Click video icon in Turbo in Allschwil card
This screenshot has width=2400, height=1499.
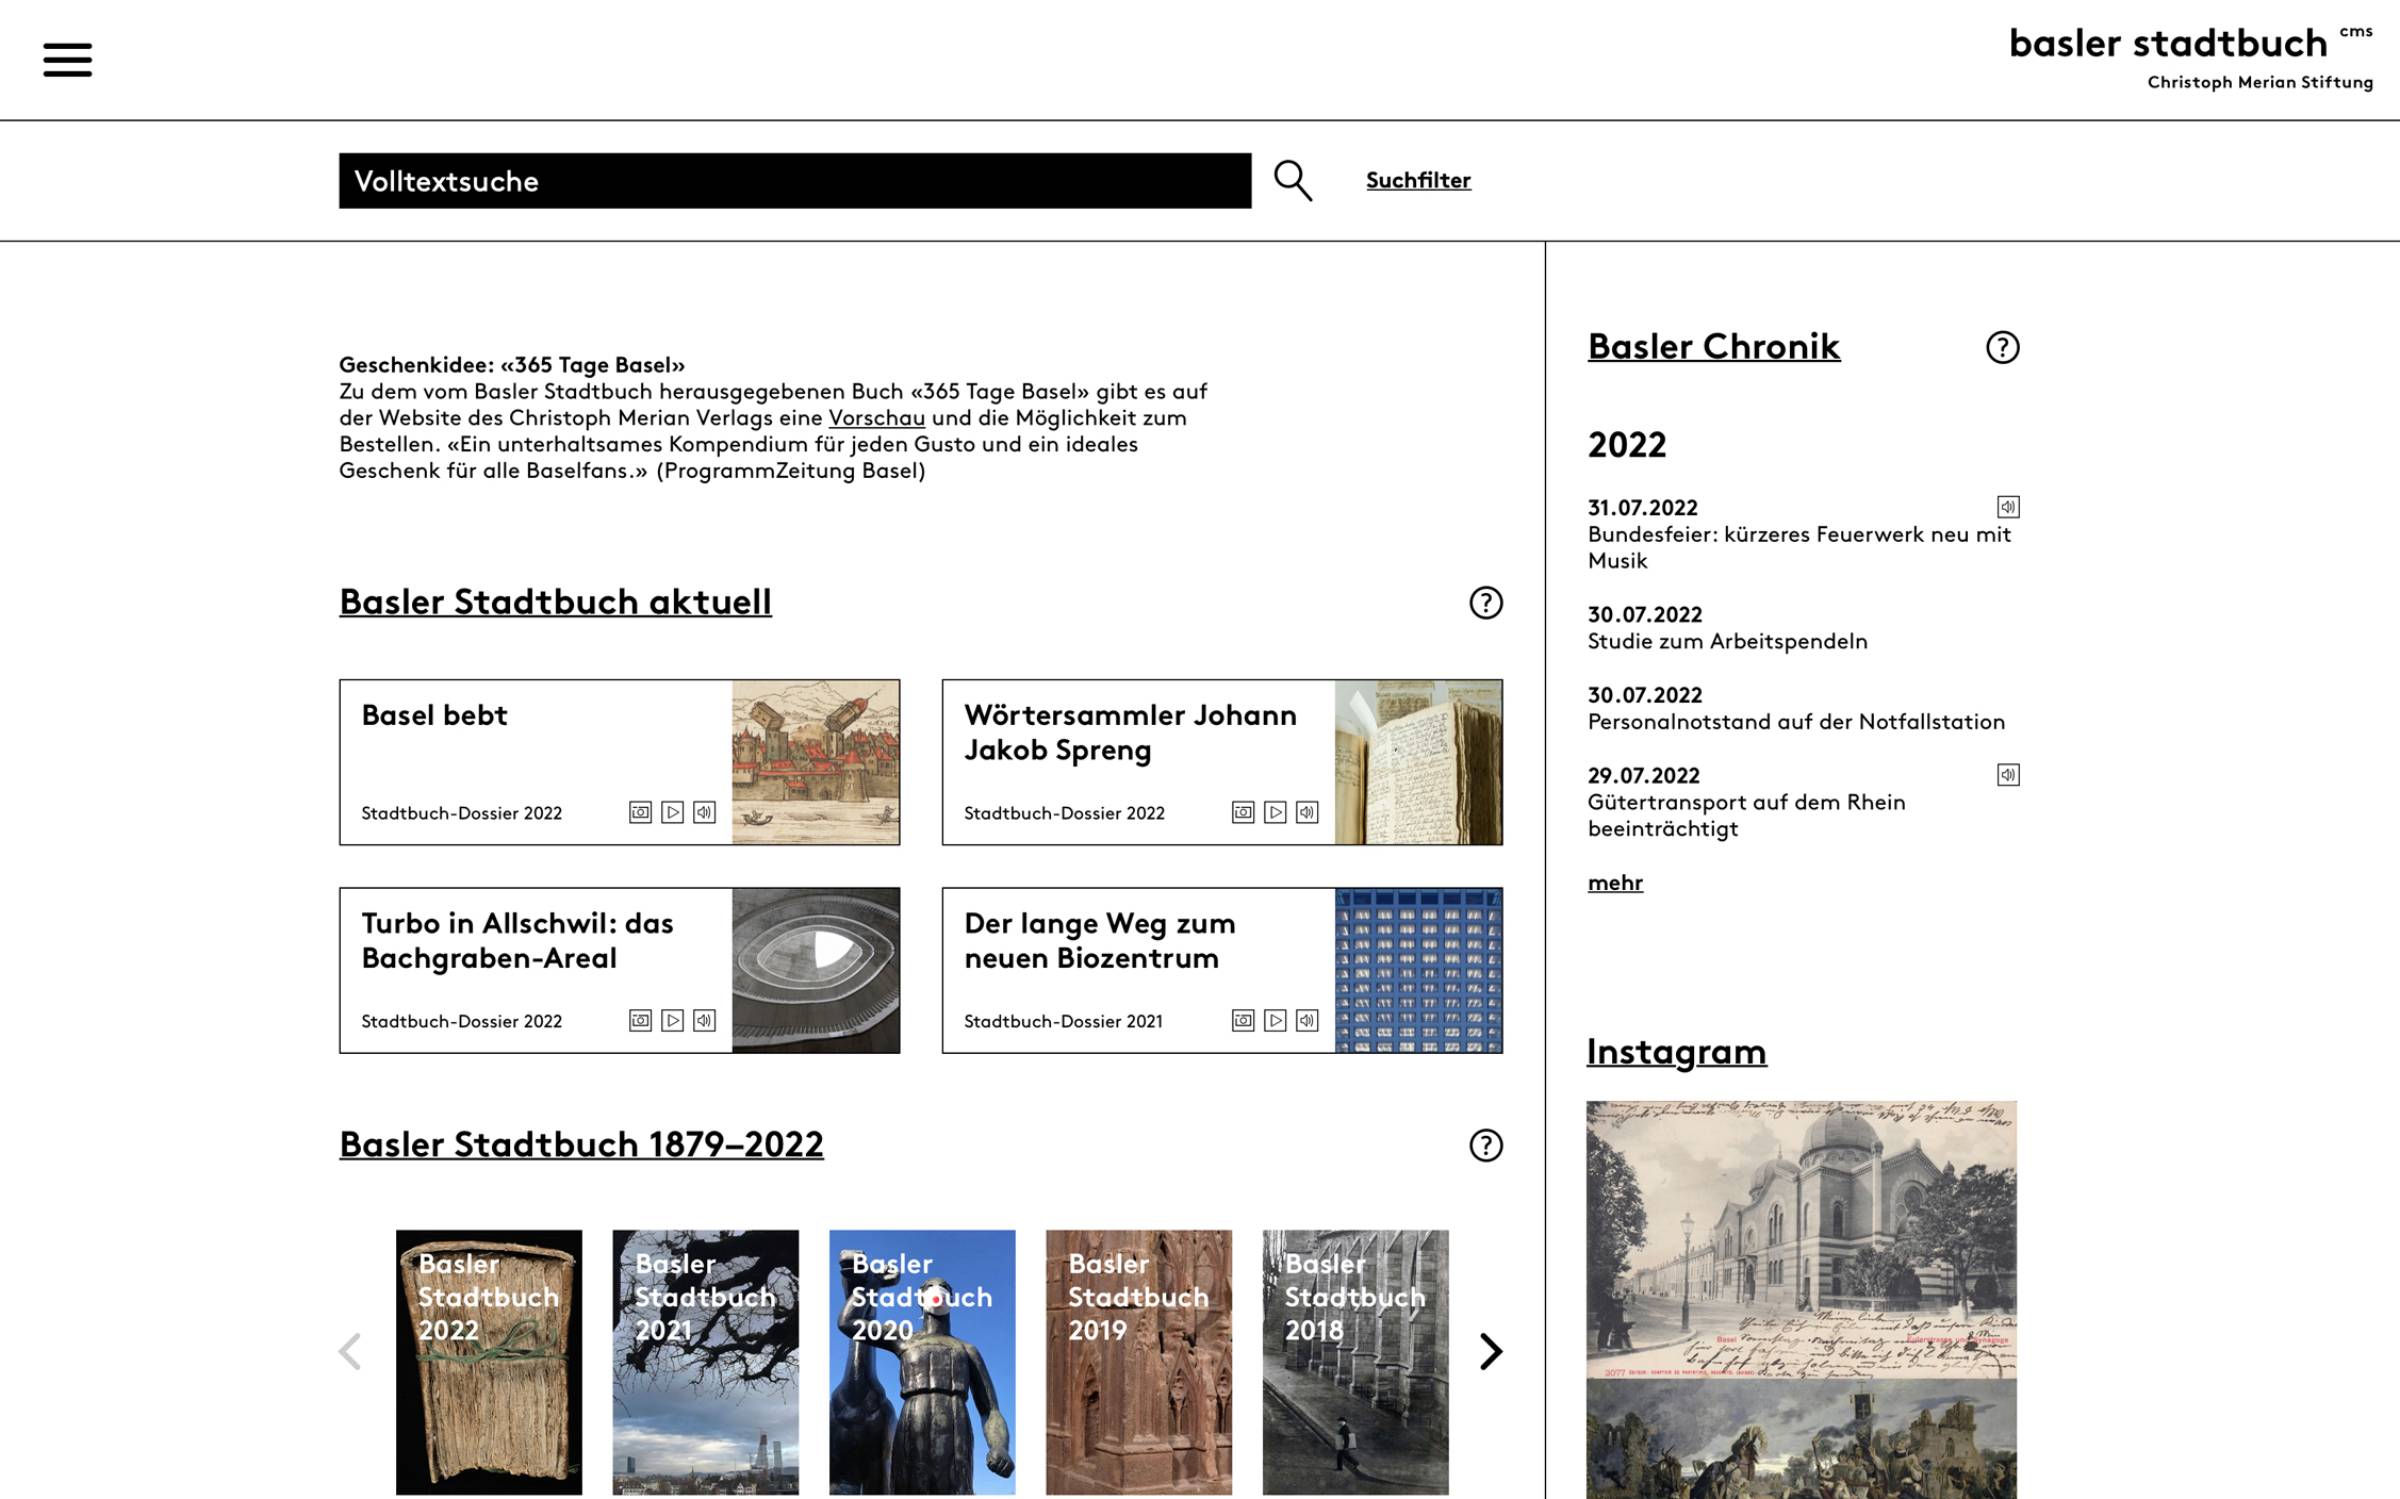[673, 1020]
